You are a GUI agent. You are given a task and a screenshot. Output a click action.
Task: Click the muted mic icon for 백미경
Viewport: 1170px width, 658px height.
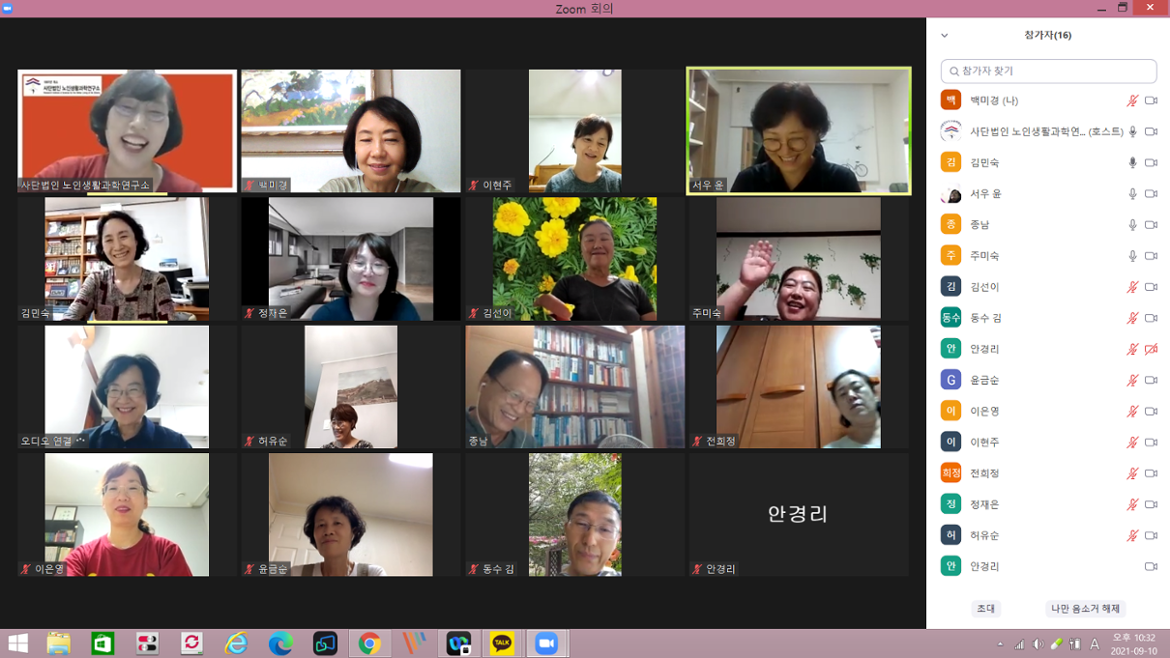click(x=1132, y=101)
